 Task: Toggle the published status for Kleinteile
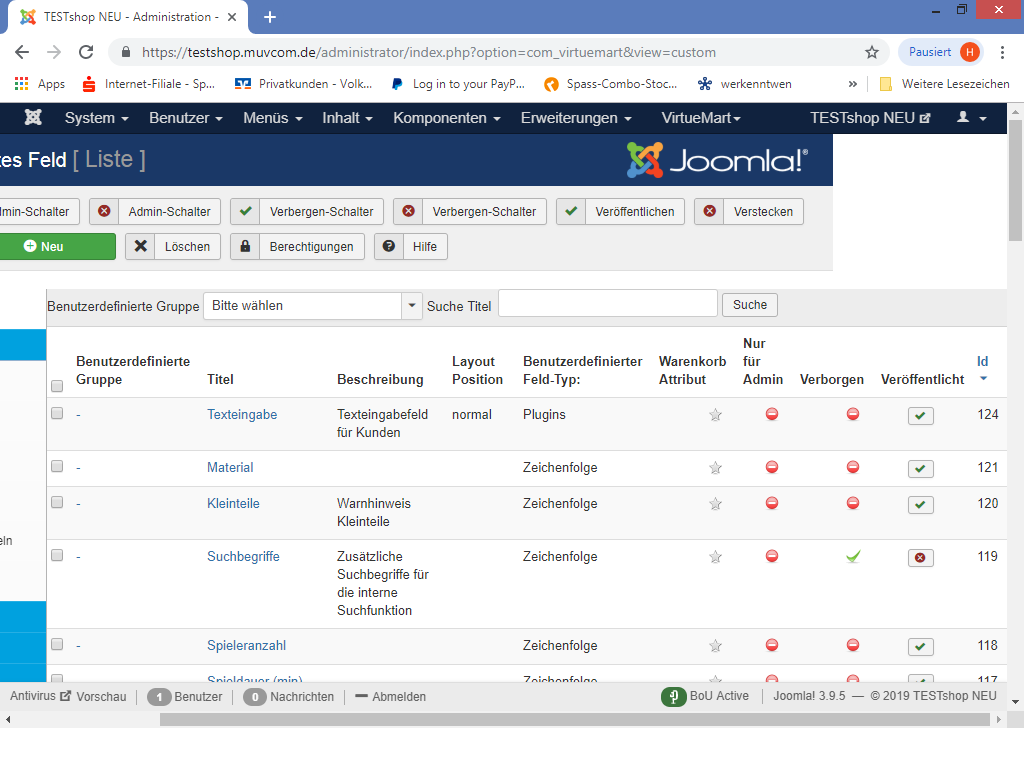click(x=921, y=505)
